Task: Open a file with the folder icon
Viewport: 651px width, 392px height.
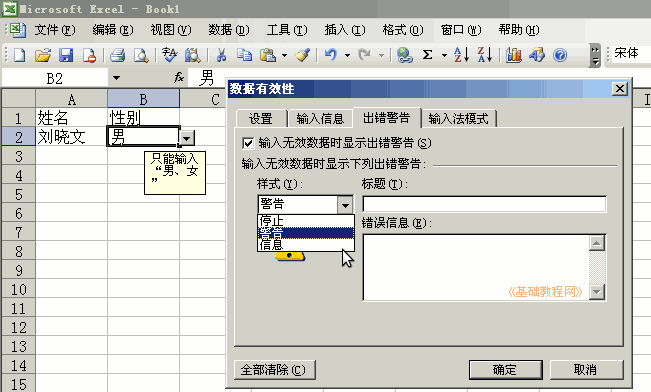Action: 42,55
